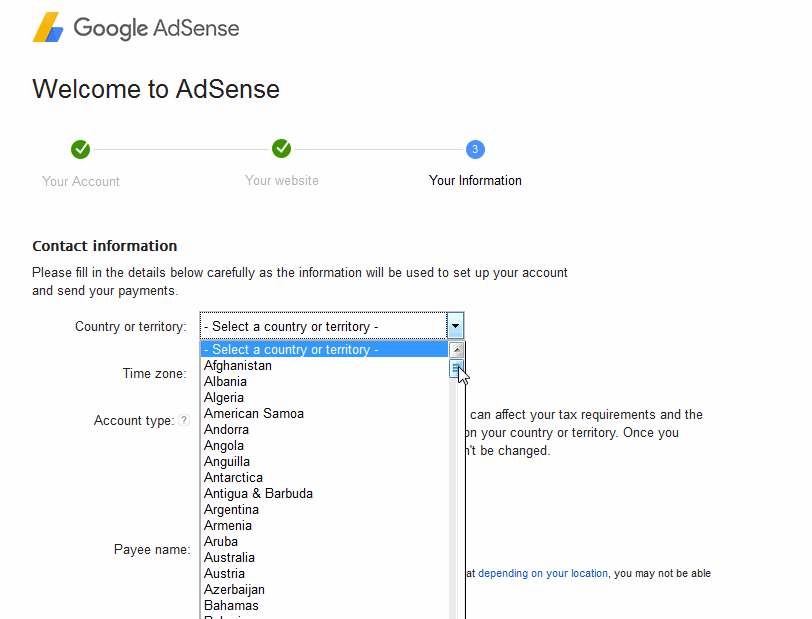The image size is (812, 619).
Task: Select Afghanistan from the country list
Action: (x=324, y=366)
